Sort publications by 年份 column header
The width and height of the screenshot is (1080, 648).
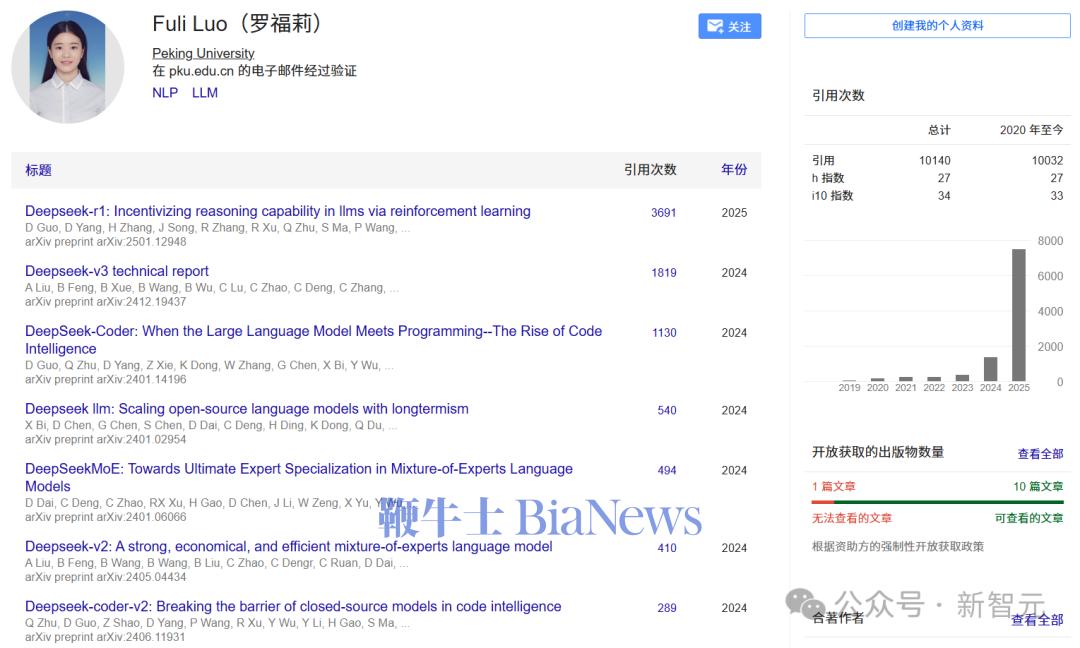coord(734,170)
